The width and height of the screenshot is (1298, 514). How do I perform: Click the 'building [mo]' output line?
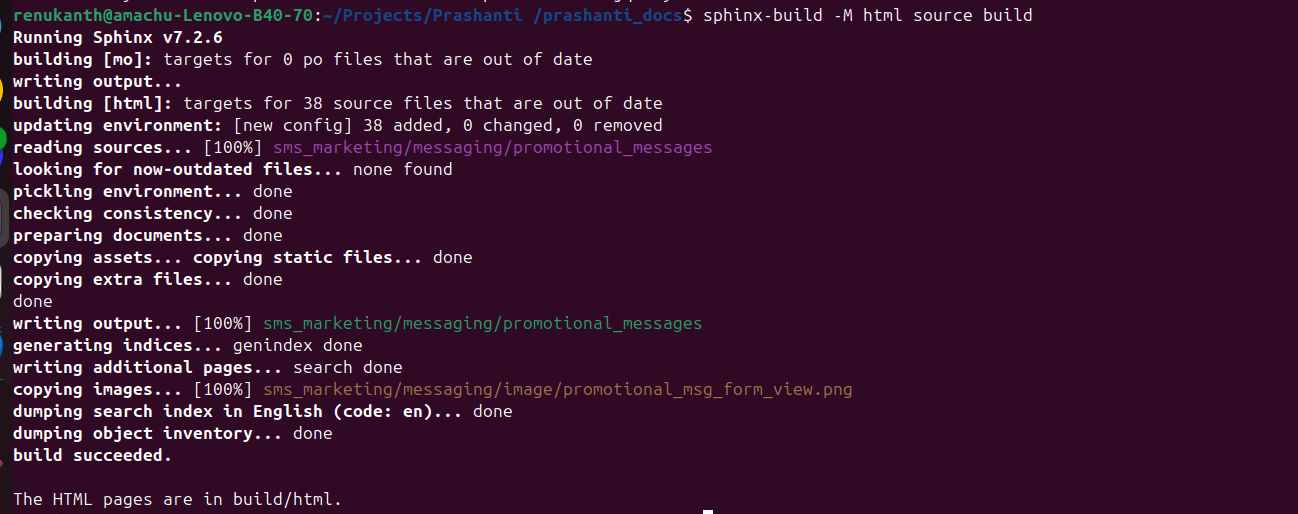pos(302,59)
